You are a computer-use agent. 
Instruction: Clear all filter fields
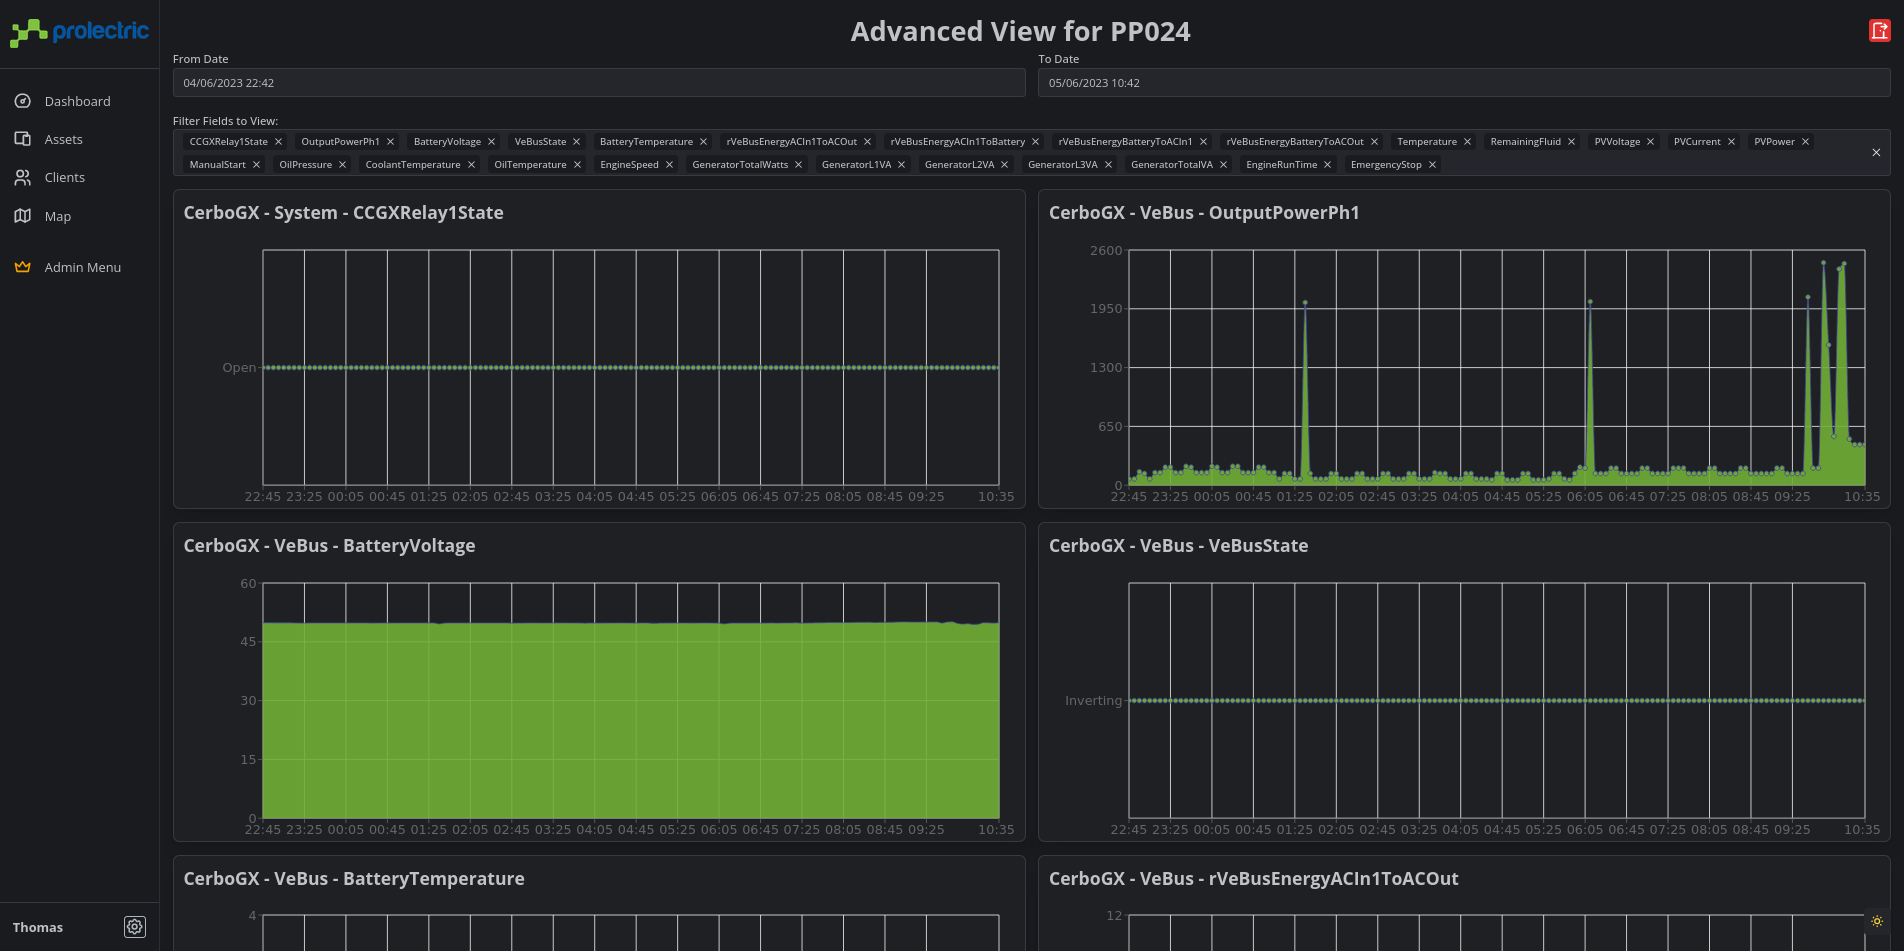pyautogui.click(x=1876, y=153)
